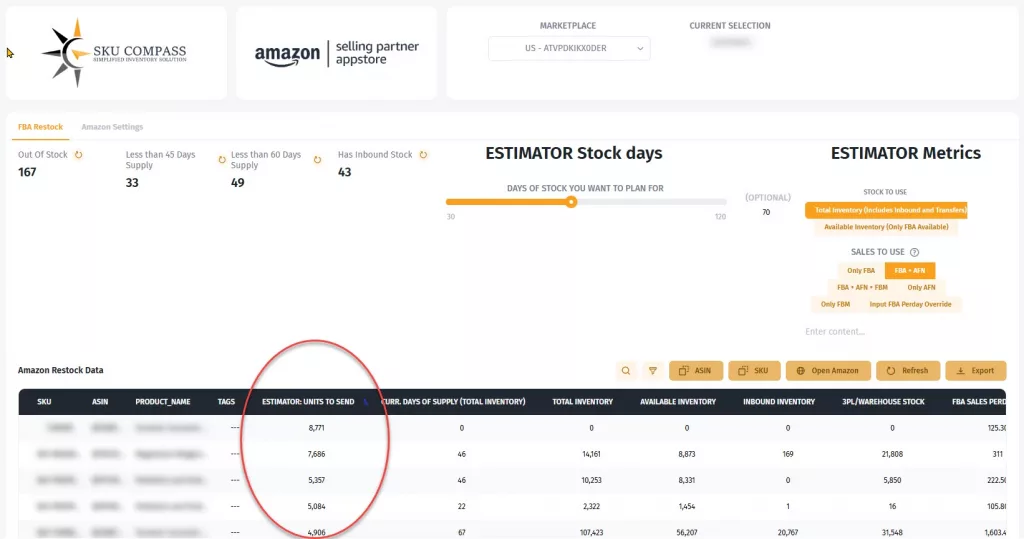Select the Input FBA Perday Override option
Screen dimensions: 1024x539
[x=909, y=304]
